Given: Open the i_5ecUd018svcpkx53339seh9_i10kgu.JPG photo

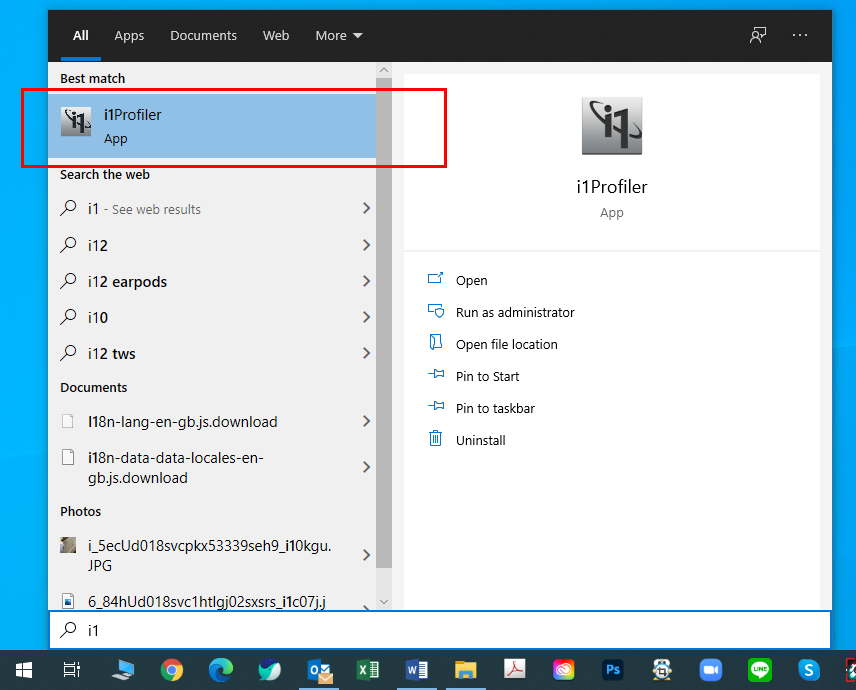Looking at the screenshot, I should [210, 555].
